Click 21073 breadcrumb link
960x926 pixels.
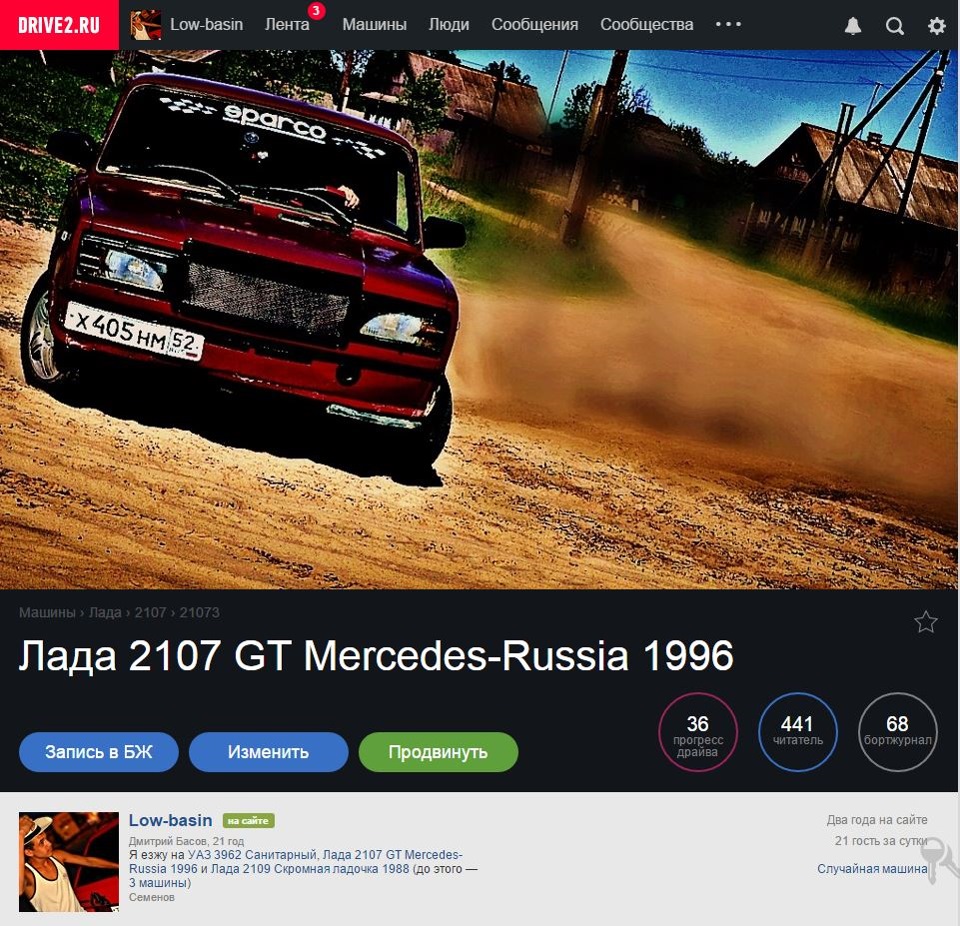(199, 612)
